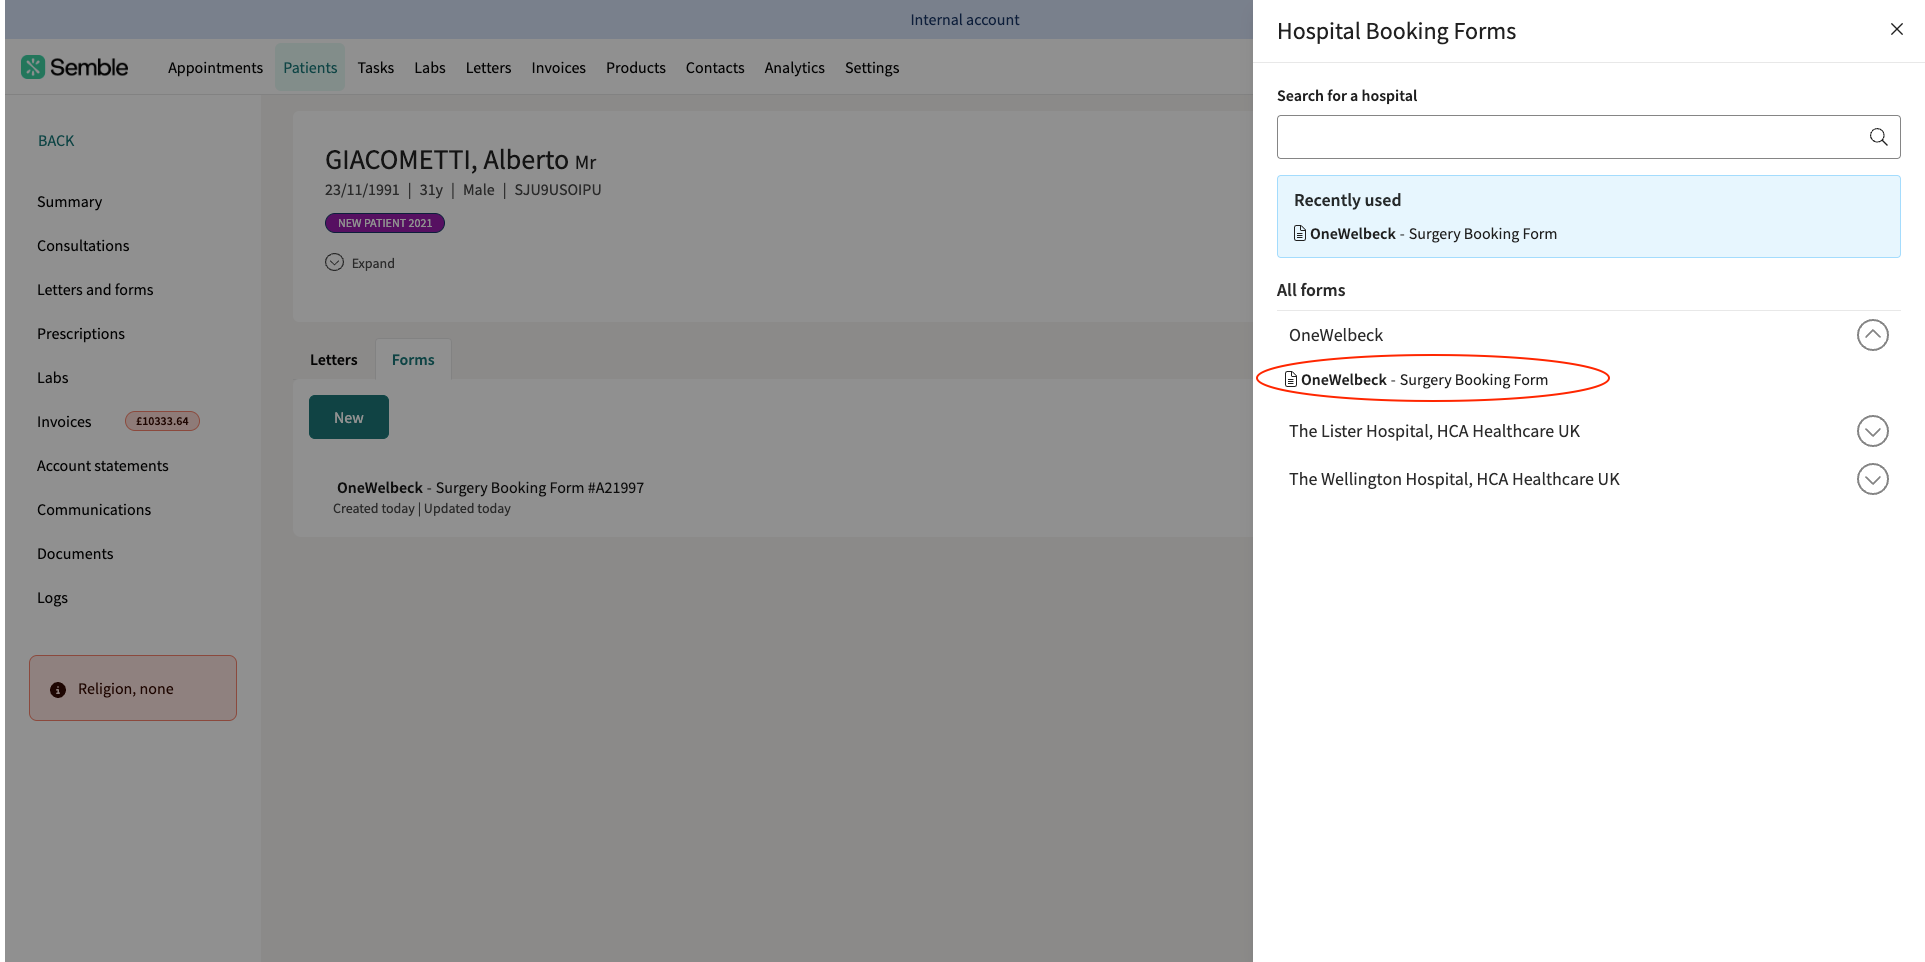Click the document icon in Recently used
The image size is (1925, 962).
pyautogui.click(x=1300, y=233)
